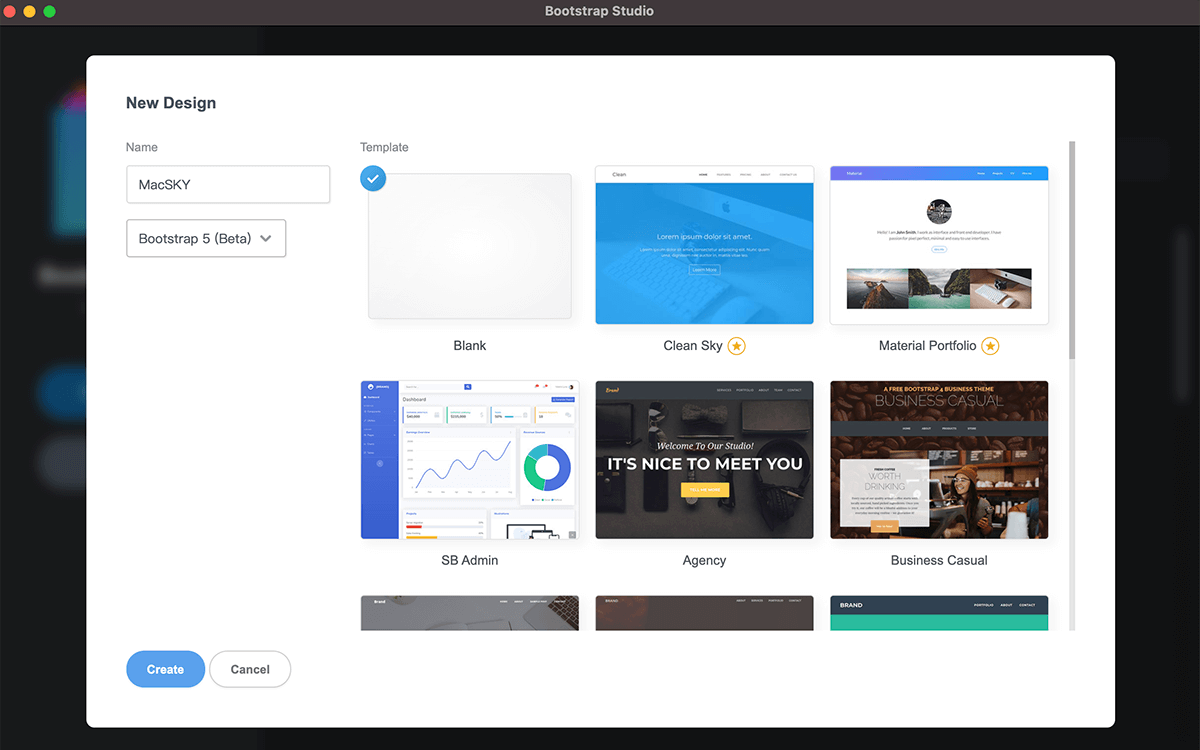The height and width of the screenshot is (750, 1200).
Task: Close the Bootstrap Studio window
Action: (10, 12)
